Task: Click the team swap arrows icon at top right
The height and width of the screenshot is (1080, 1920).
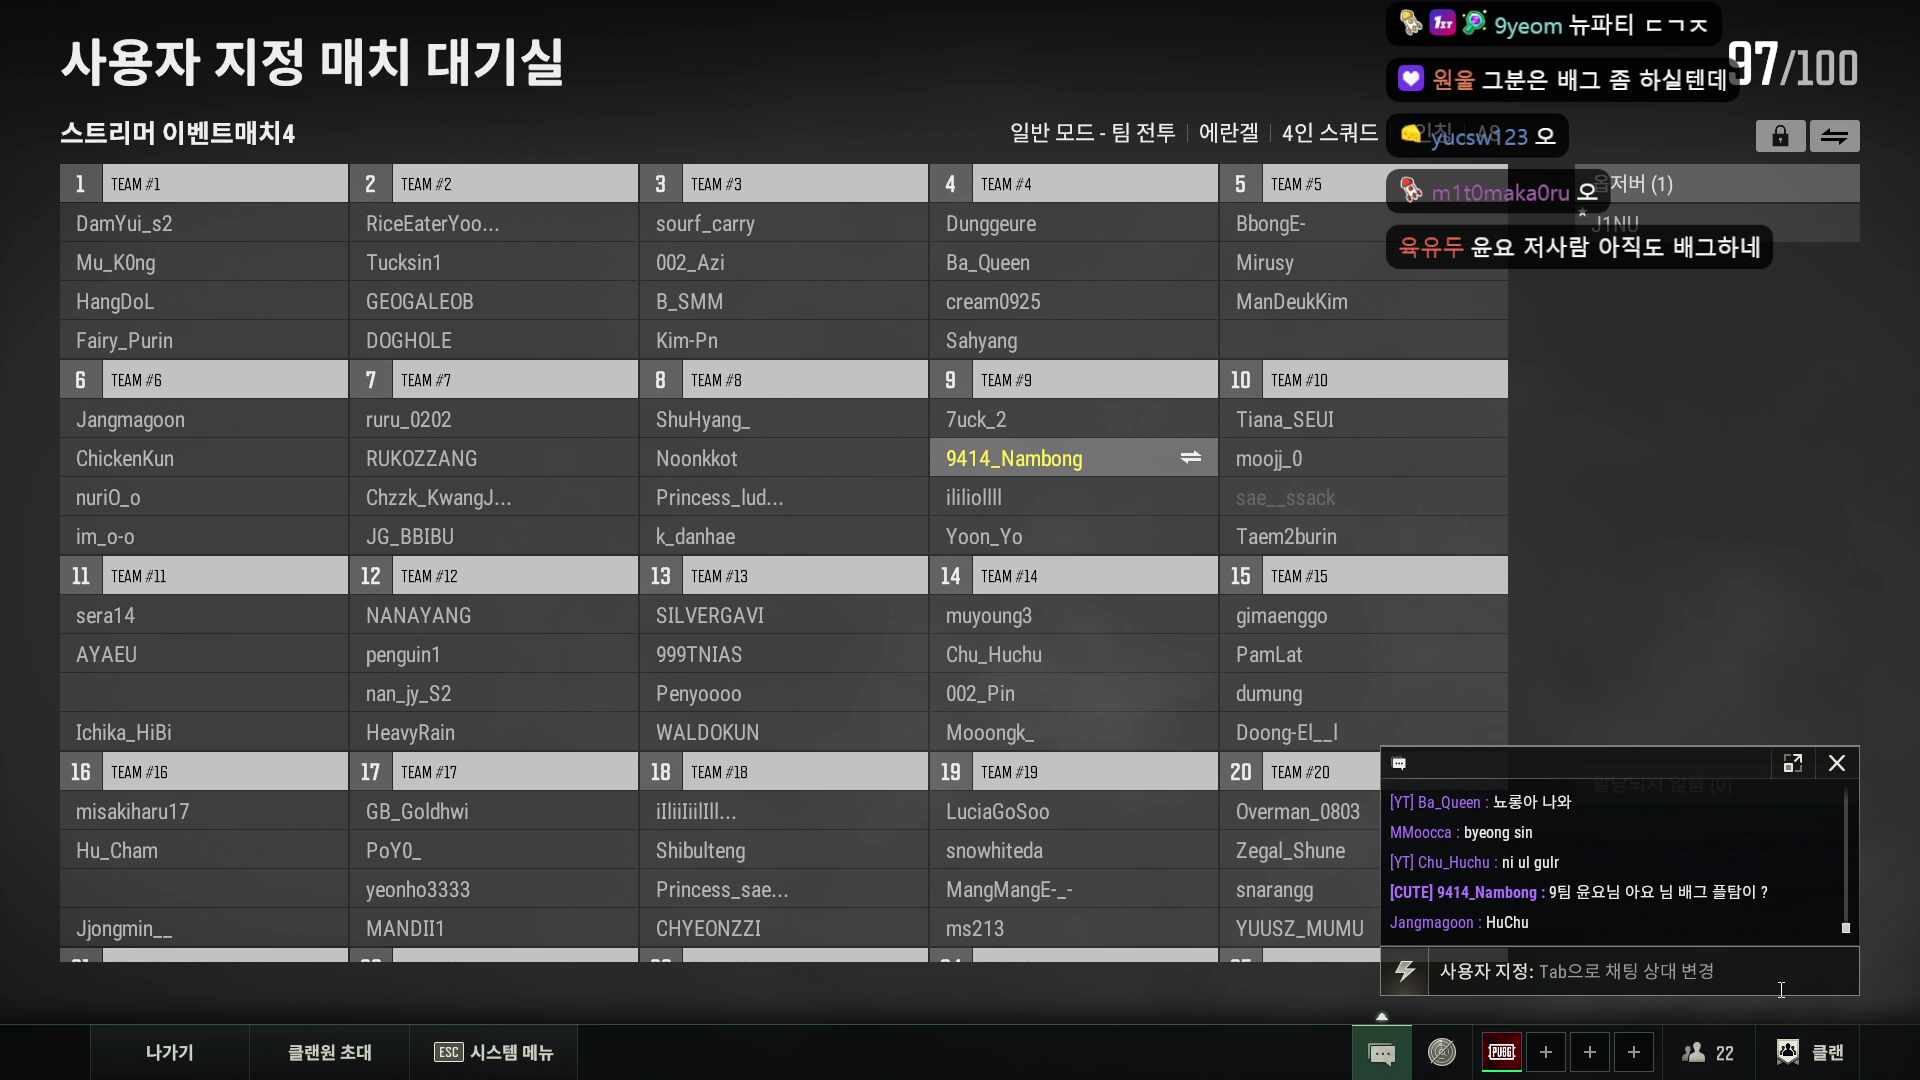Action: pyautogui.click(x=1836, y=136)
